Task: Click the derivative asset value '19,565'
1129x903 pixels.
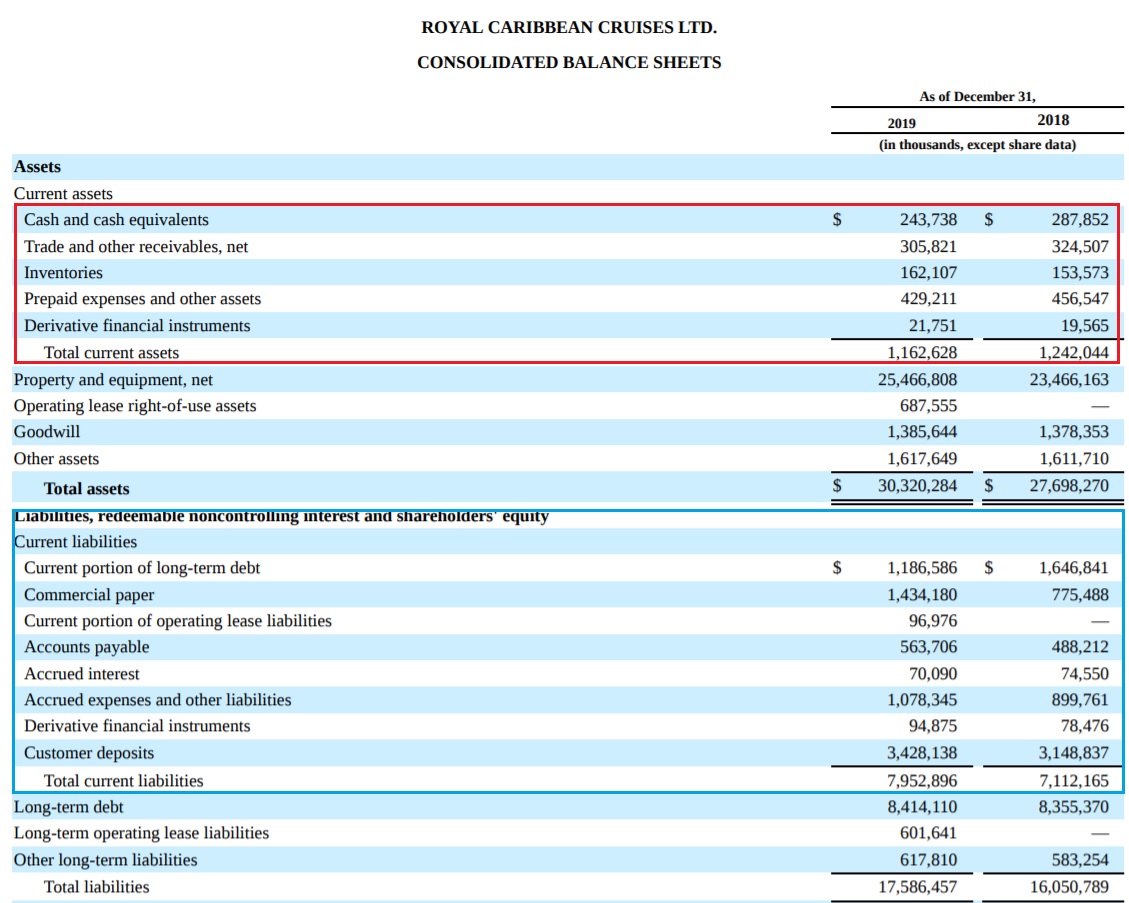Action: click(1084, 325)
